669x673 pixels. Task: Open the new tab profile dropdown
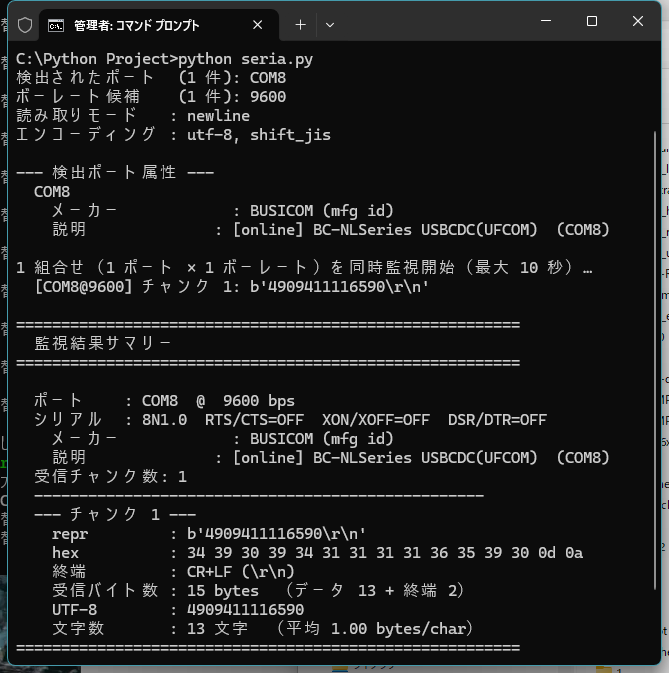[330, 25]
